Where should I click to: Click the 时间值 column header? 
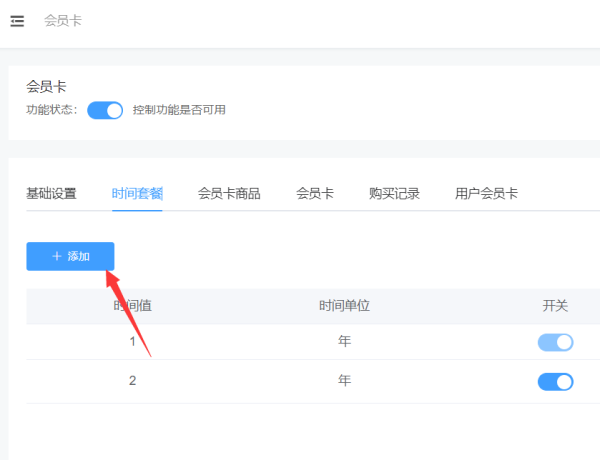click(x=132, y=306)
